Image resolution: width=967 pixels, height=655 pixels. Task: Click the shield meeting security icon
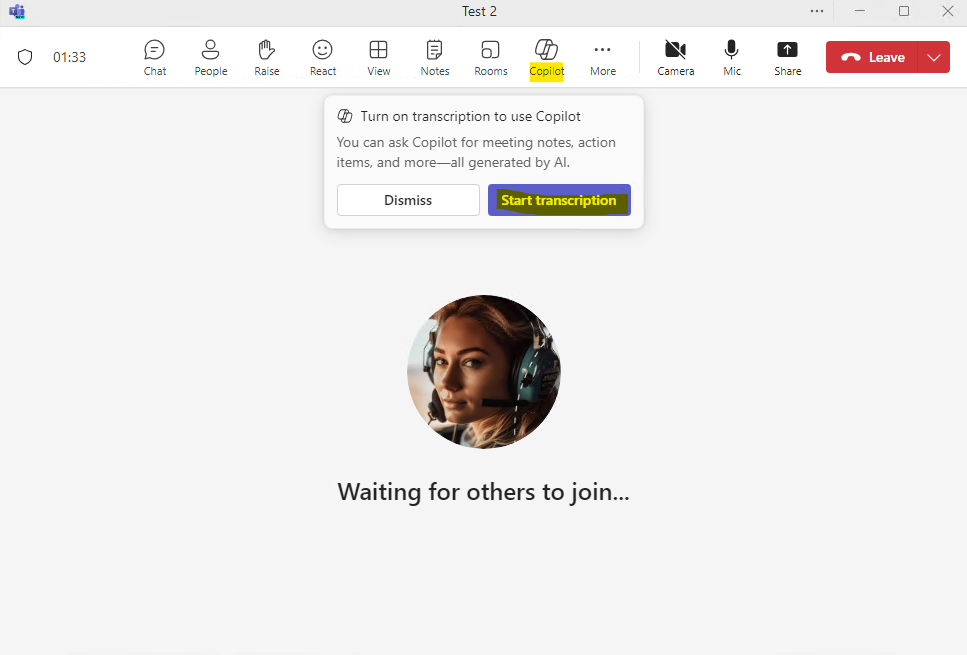tap(25, 57)
